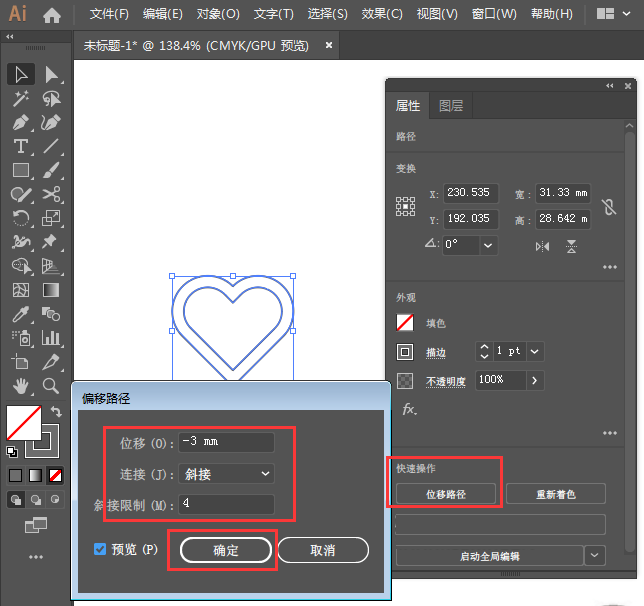This screenshot has height=606, width=644.
Task: Switch to Draw Behind mode
Action: tap(36, 500)
